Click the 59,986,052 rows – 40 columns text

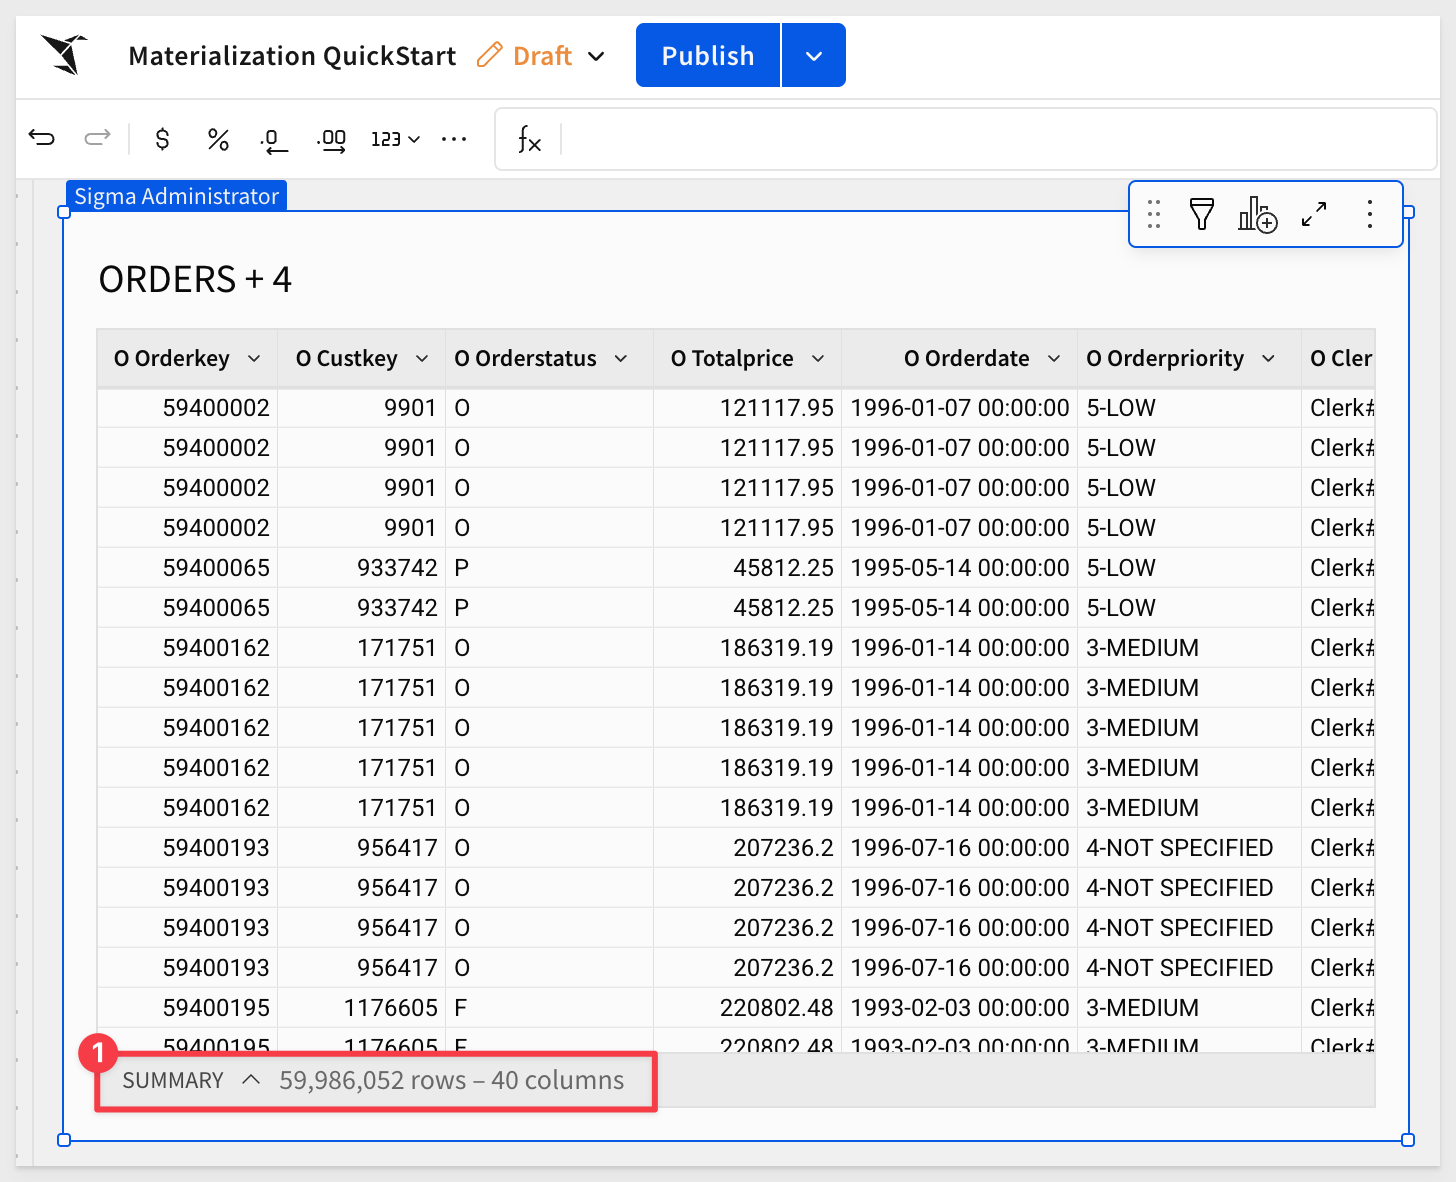click(x=452, y=1080)
